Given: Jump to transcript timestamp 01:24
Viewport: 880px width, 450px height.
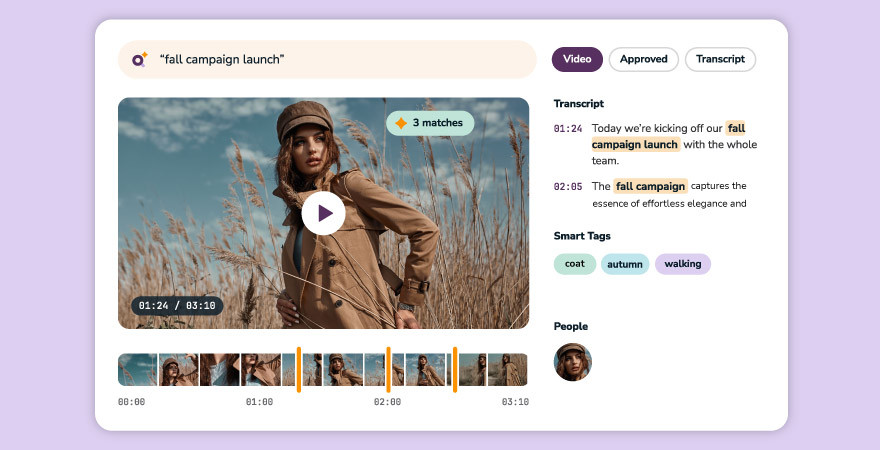Looking at the screenshot, I should point(568,128).
